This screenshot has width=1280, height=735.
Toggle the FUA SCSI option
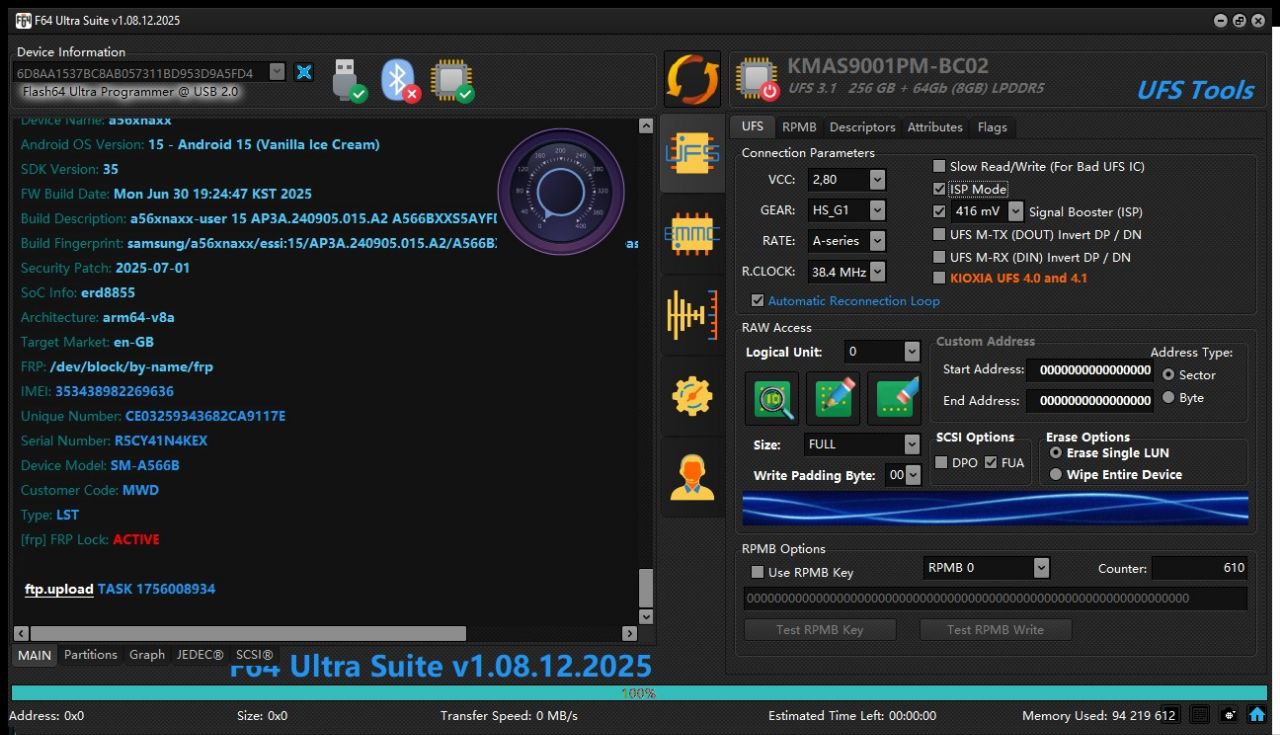[991, 462]
